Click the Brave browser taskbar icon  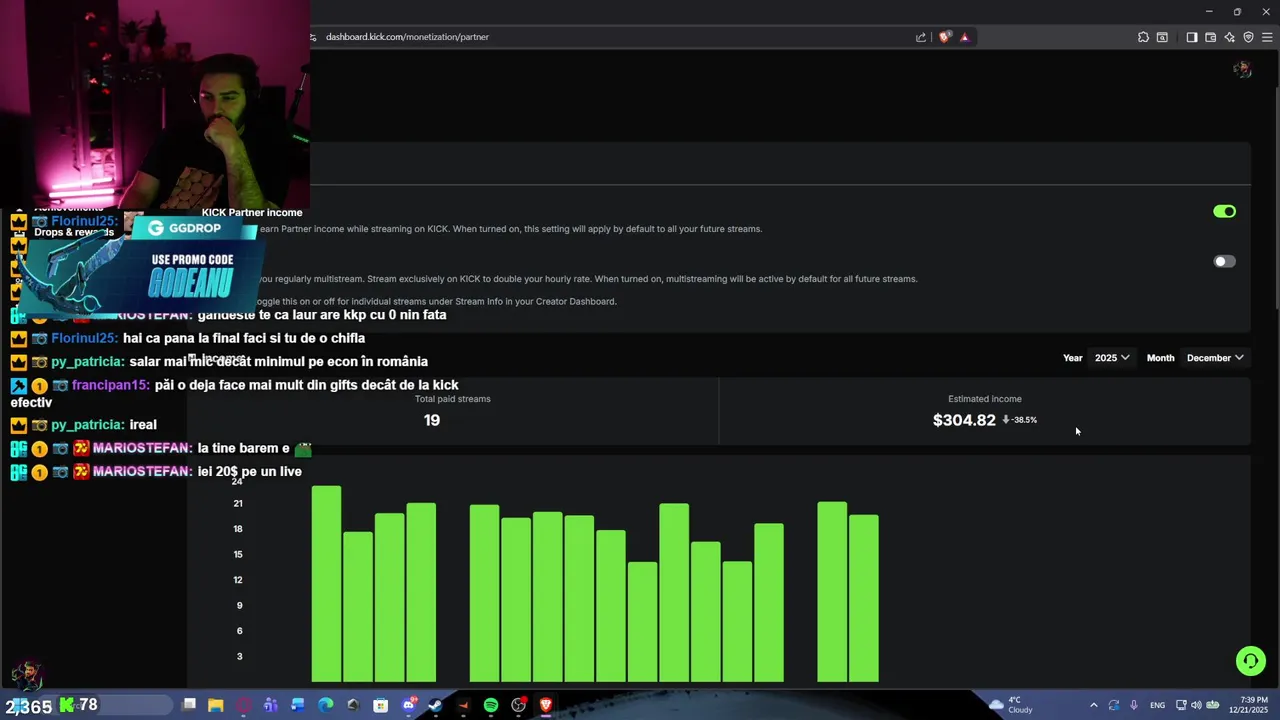pyautogui.click(x=546, y=705)
